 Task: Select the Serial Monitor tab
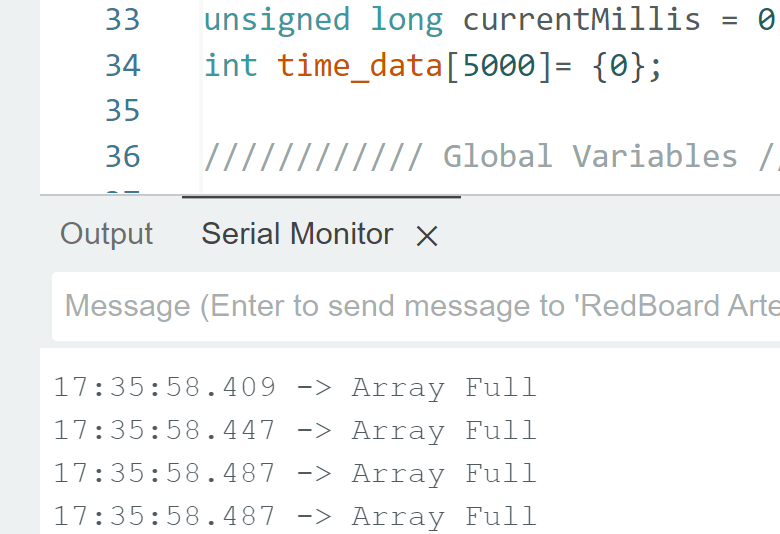[297, 234]
